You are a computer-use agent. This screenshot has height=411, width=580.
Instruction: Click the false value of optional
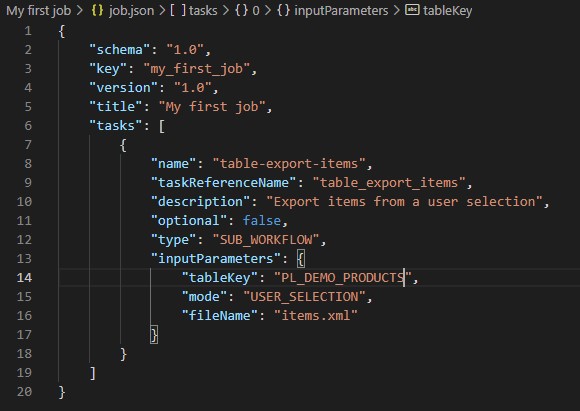262,220
